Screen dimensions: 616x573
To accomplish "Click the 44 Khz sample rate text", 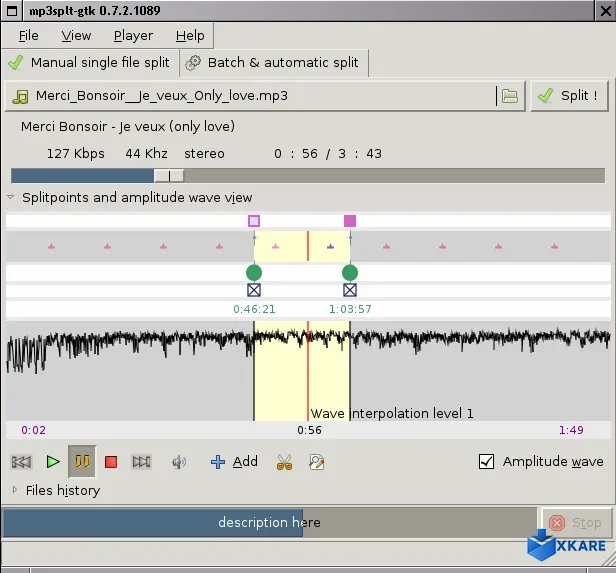I will point(146,154).
